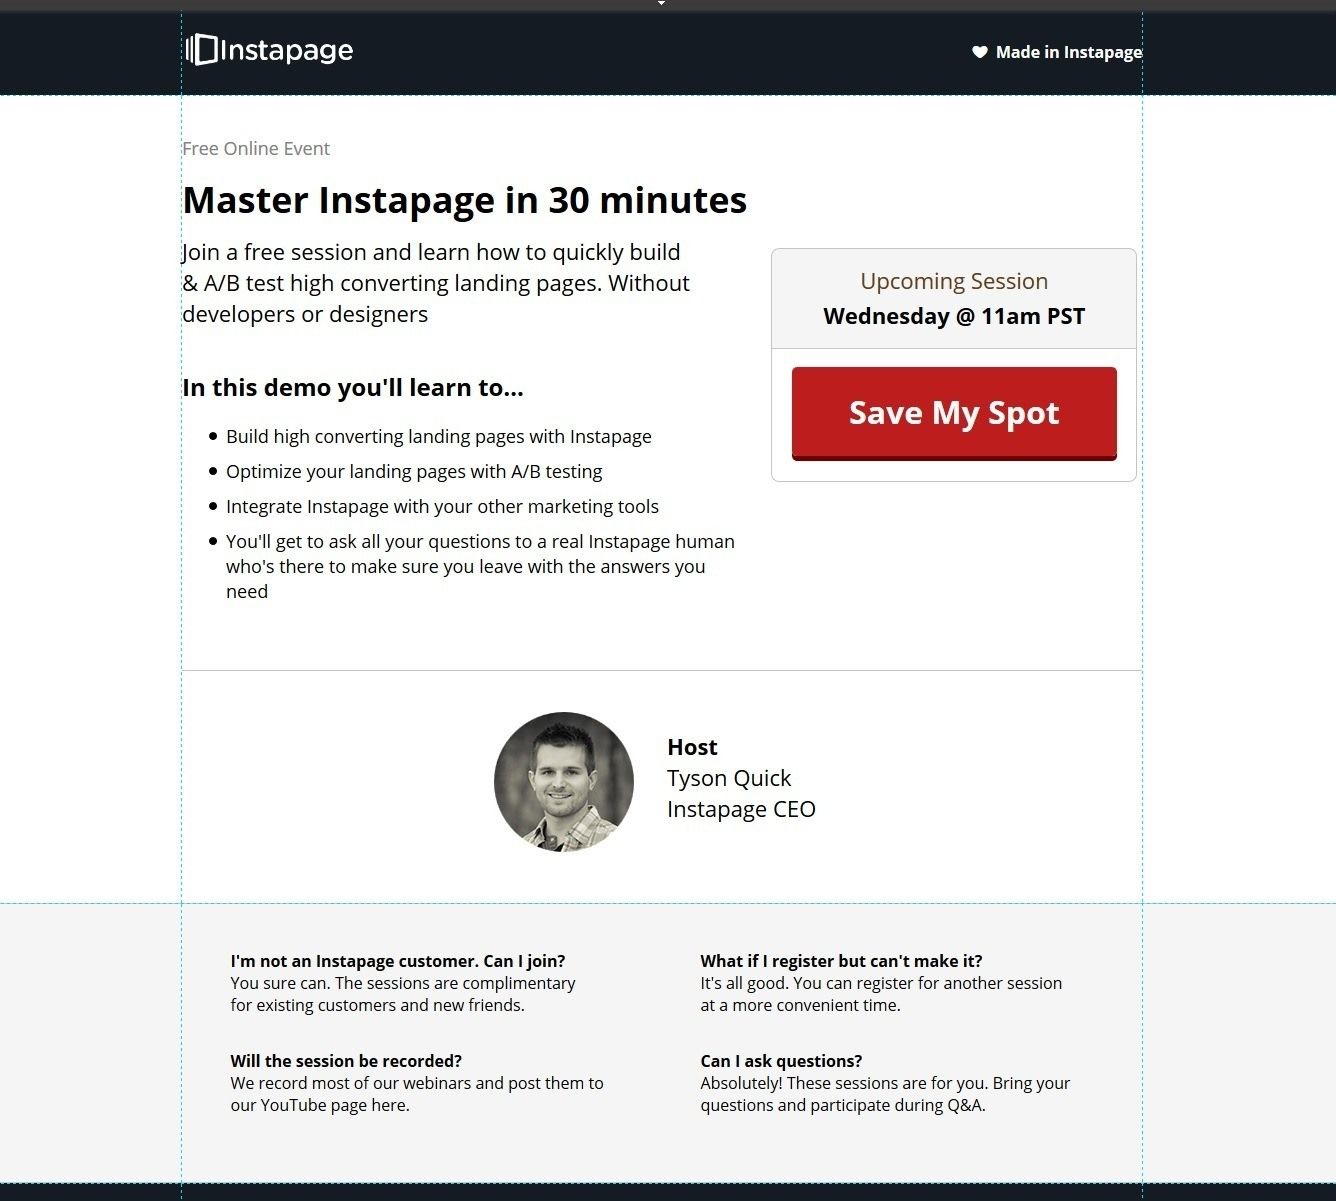Click the 'Can I ask questions?' FAQ heading
The width and height of the screenshot is (1336, 1201).
pyautogui.click(x=781, y=1061)
